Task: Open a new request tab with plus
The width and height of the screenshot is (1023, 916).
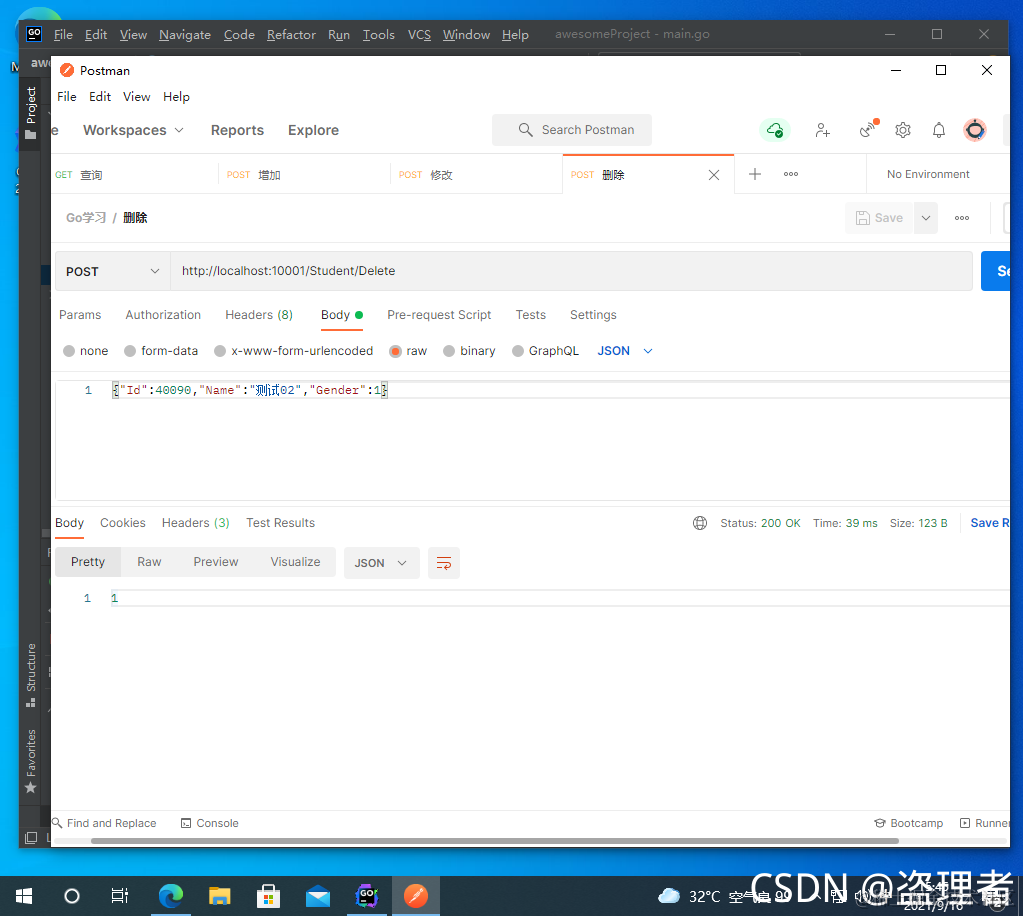Action: click(x=755, y=174)
